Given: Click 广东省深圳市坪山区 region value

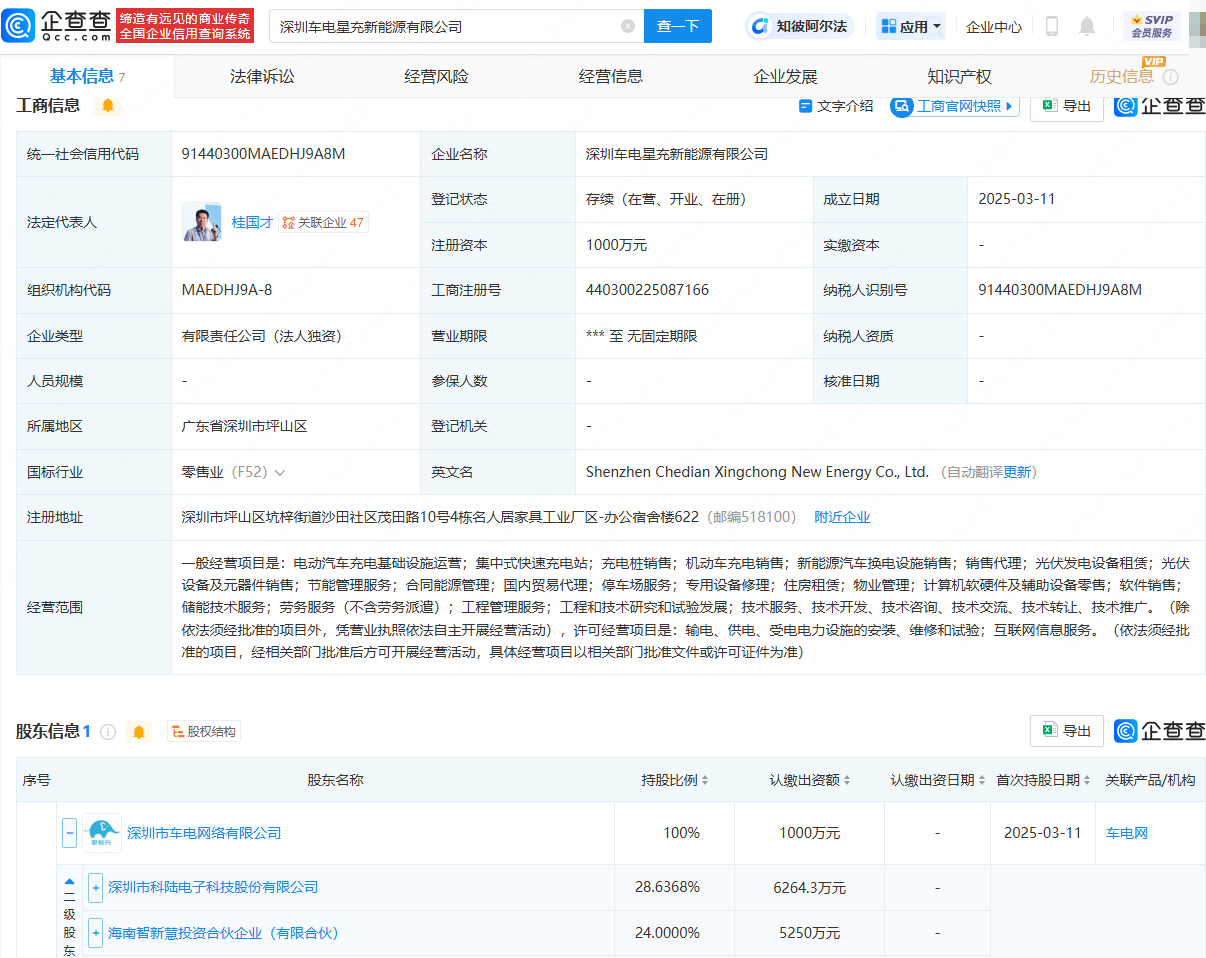Looking at the screenshot, I should (x=244, y=426).
